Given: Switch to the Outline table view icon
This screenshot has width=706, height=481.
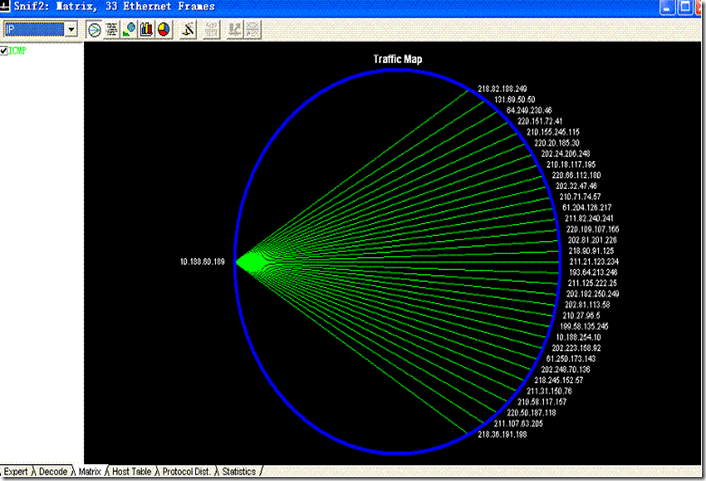Looking at the screenshot, I should coord(112,29).
